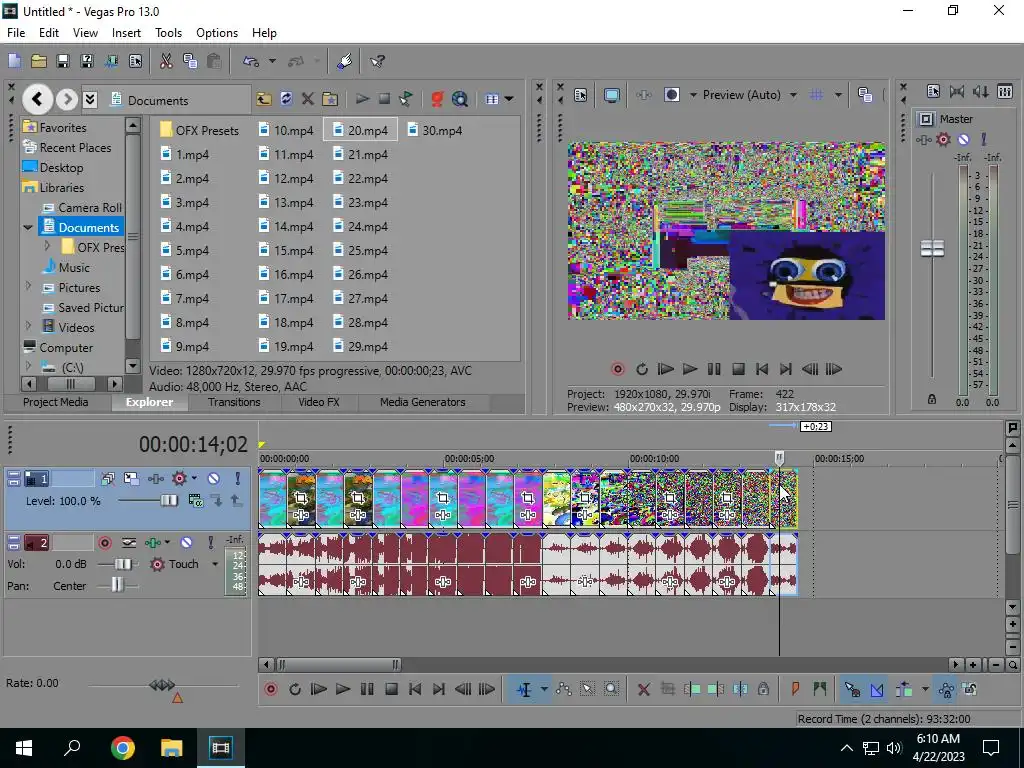Screen dimensions: 1024x768
Task: Open Google Chrome from the Windows taskbar
Action: [123, 748]
